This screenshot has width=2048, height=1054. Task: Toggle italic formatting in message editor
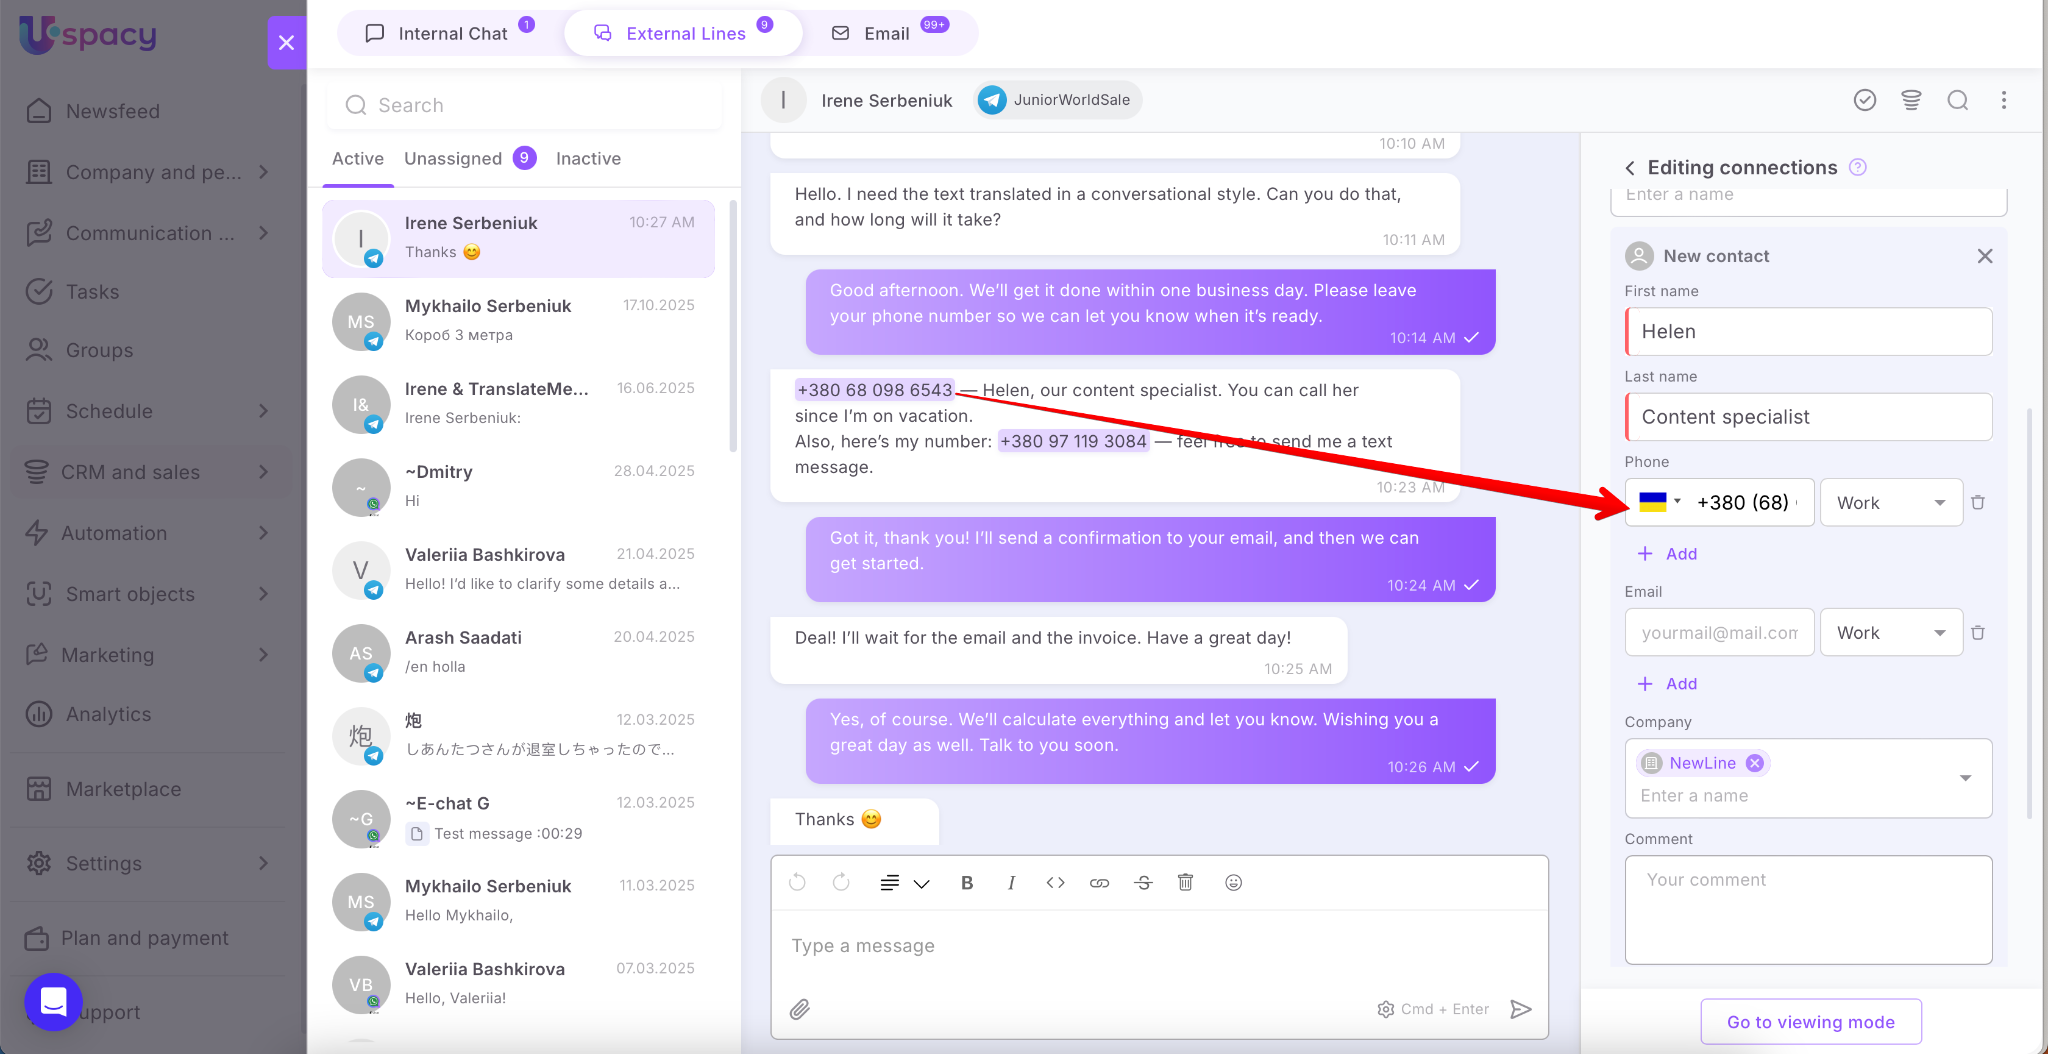tap(1011, 882)
